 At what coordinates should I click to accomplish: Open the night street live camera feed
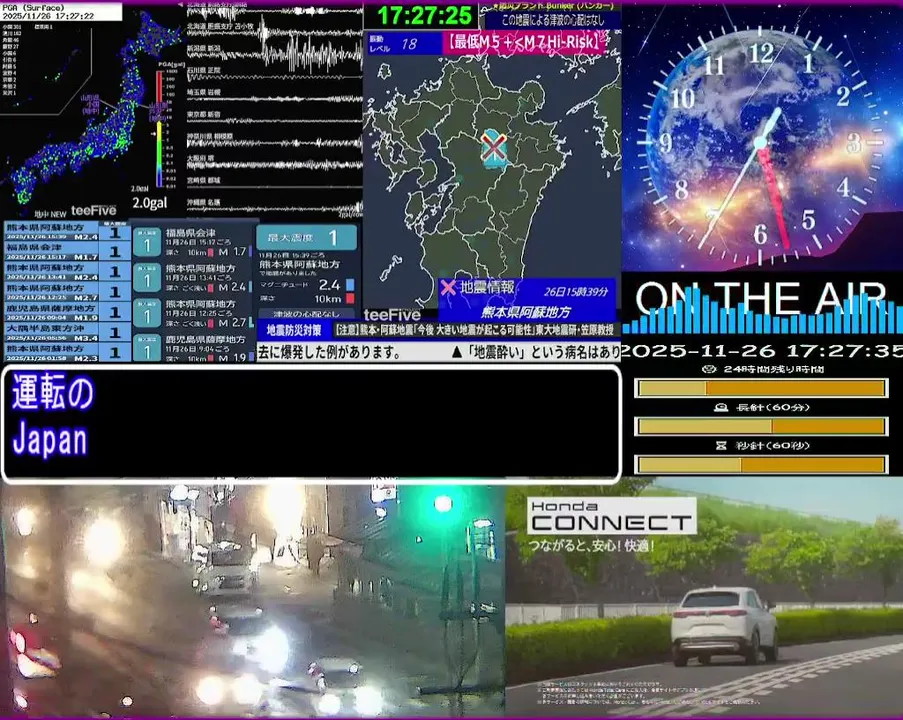tap(252, 599)
